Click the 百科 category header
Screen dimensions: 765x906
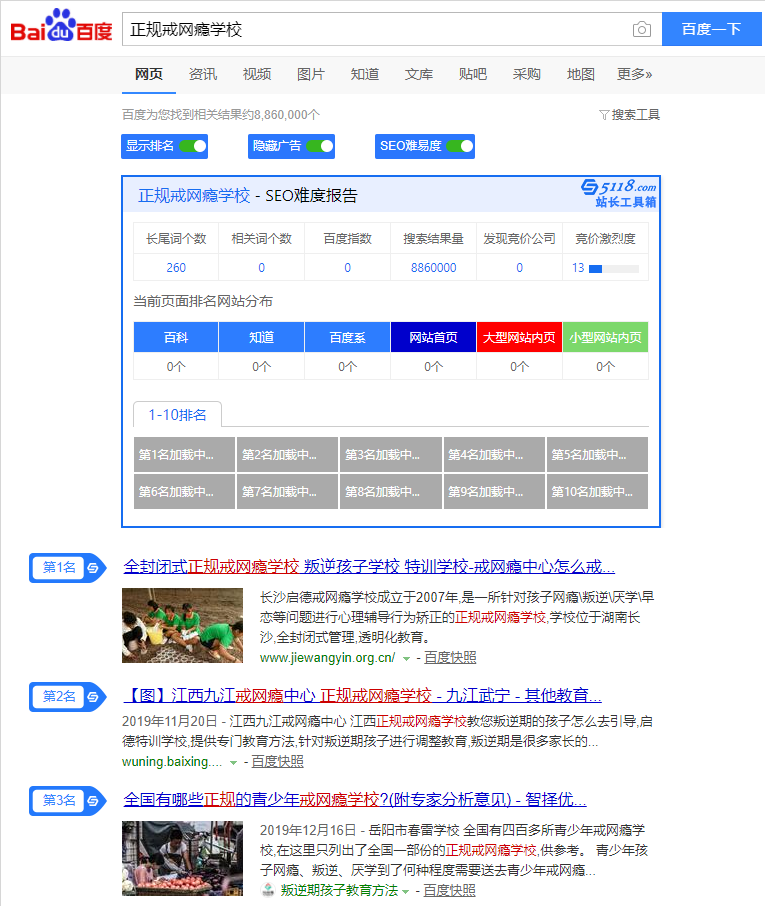click(176, 337)
